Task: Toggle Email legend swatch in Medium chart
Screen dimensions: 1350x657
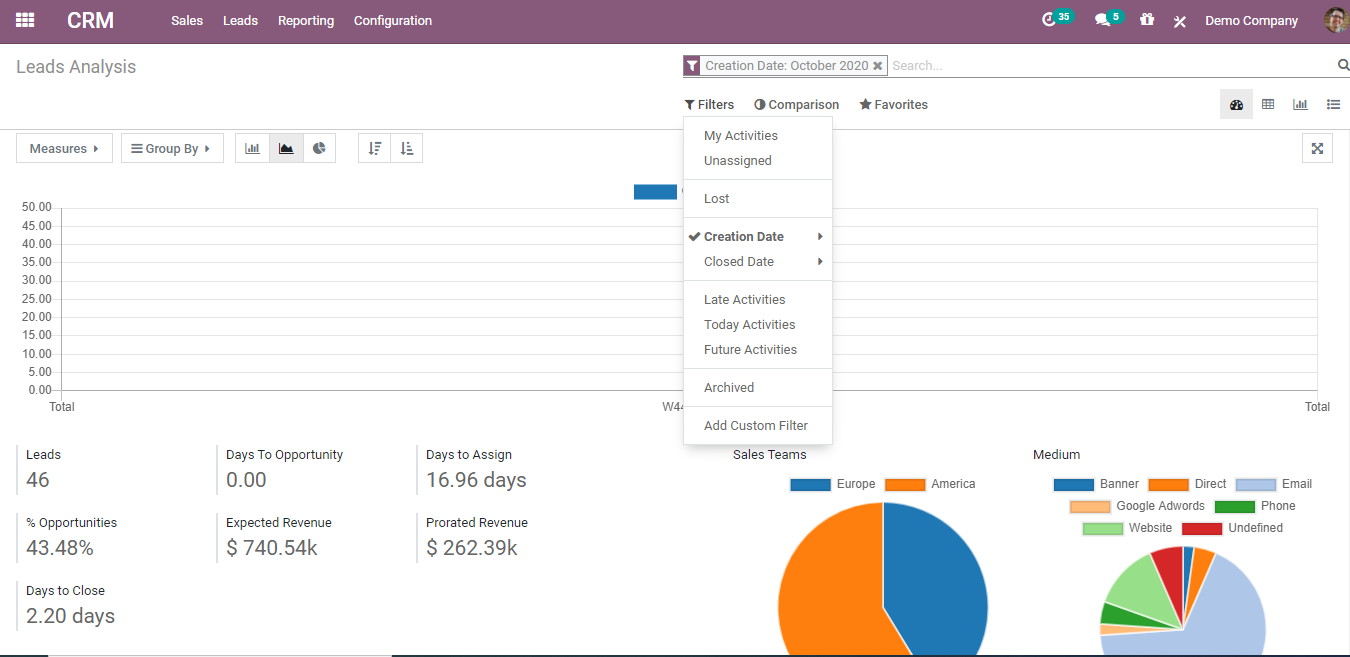Action: [1256, 484]
